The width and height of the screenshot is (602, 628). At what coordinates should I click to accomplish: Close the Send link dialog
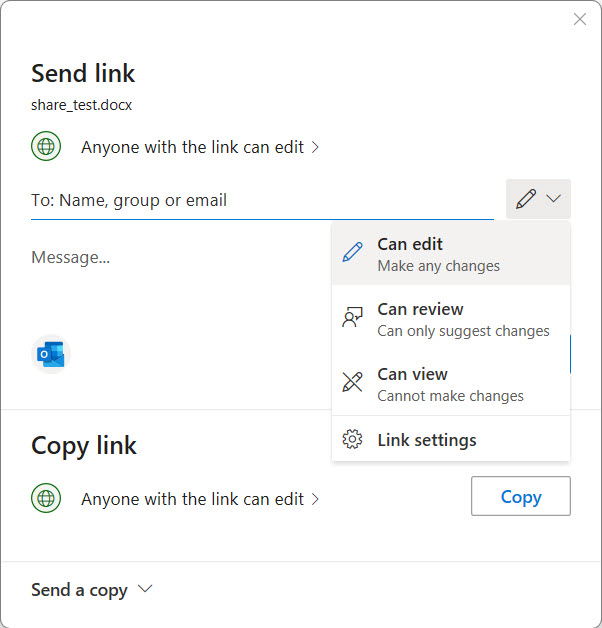pyautogui.click(x=580, y=19)
